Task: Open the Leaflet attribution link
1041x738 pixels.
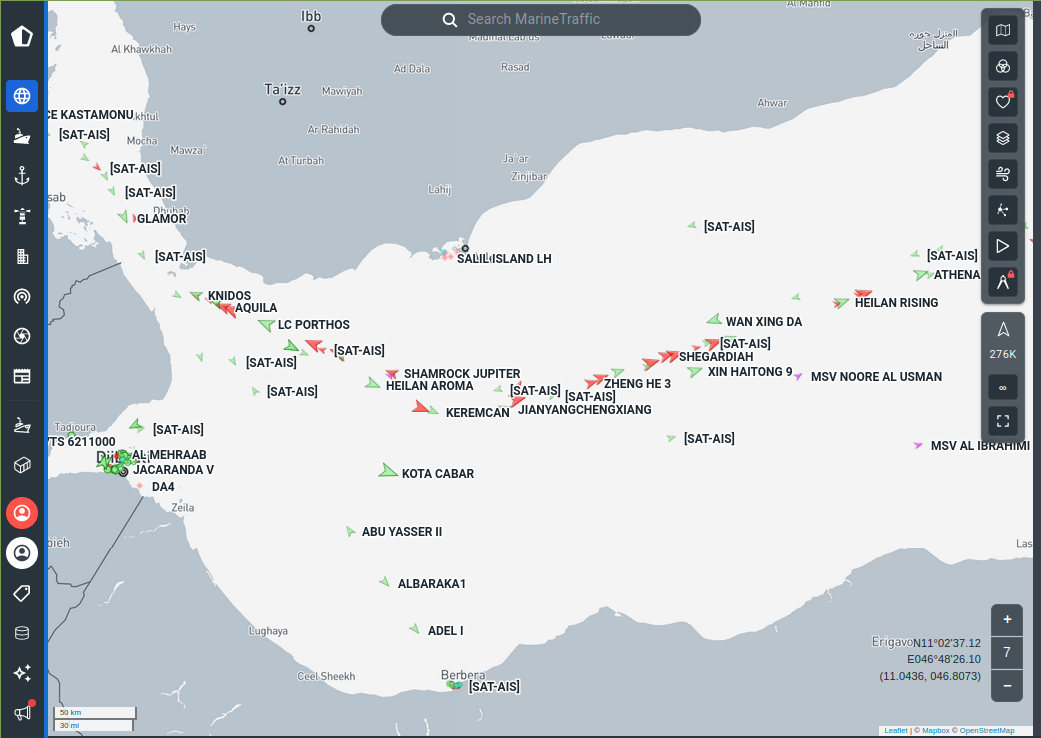Action: 896,731
